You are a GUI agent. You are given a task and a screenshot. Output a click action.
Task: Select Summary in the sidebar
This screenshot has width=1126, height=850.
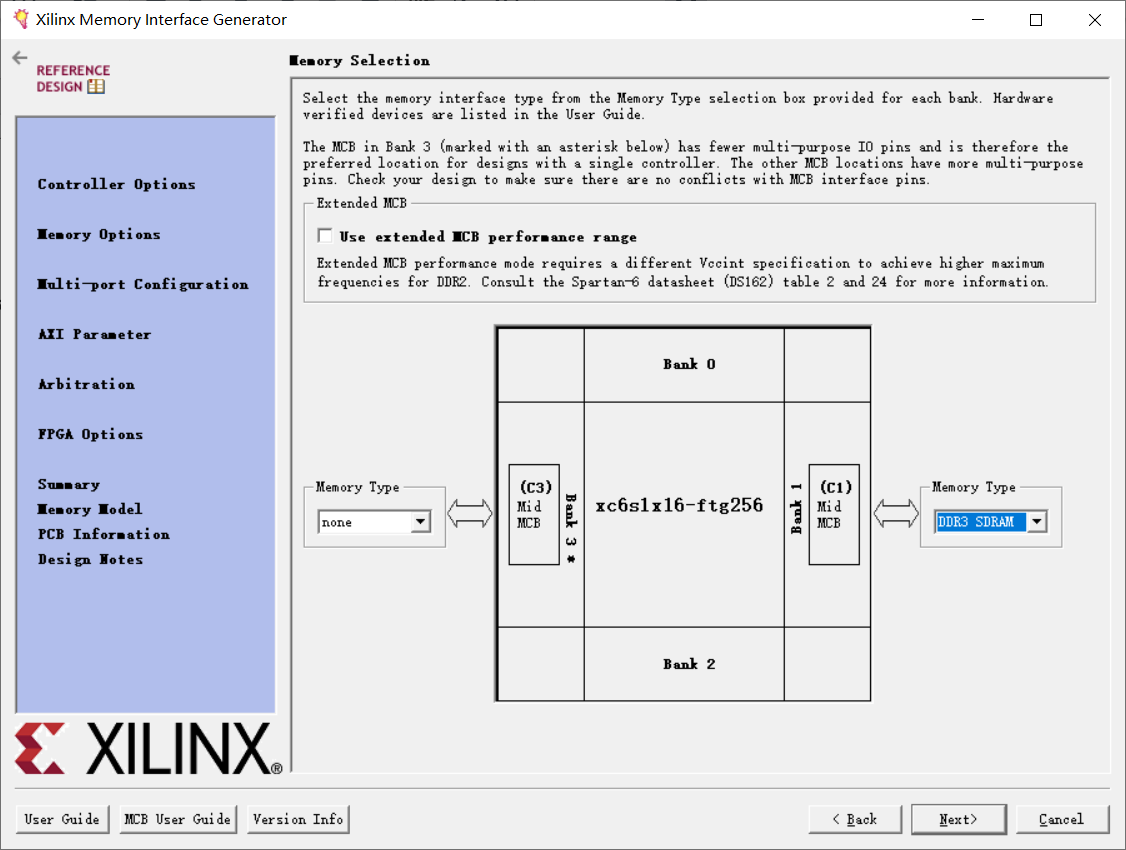pos(69,485)
